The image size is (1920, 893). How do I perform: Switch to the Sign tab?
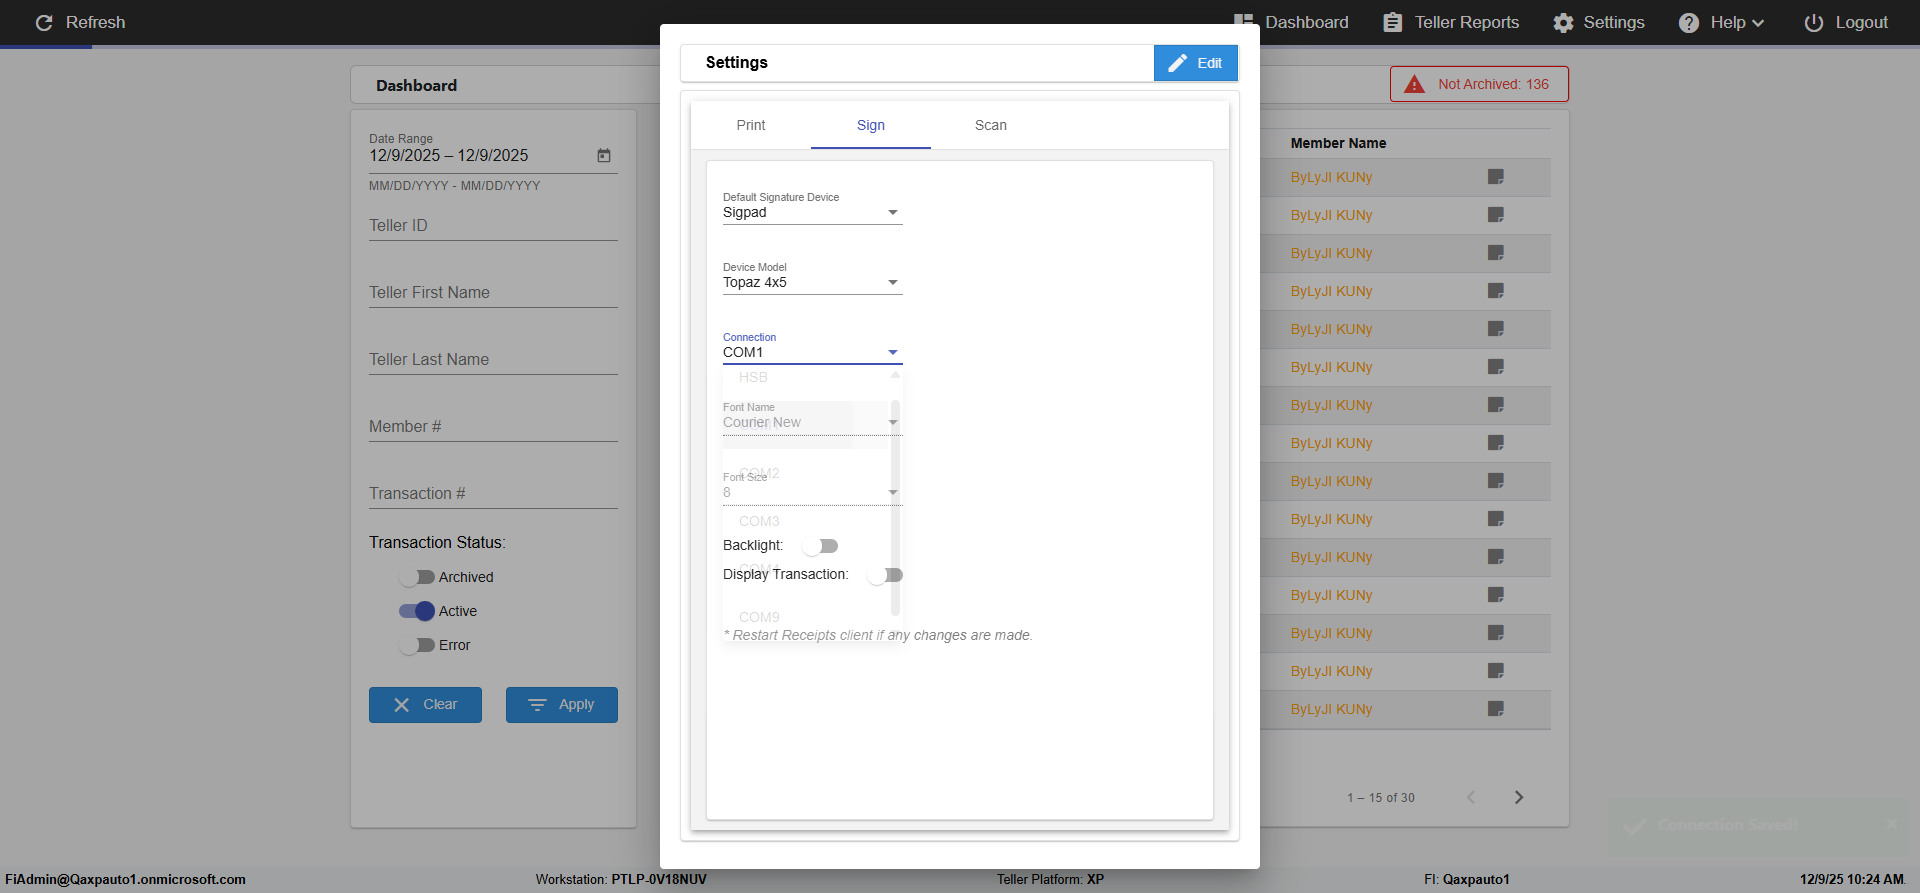(871, 125)
